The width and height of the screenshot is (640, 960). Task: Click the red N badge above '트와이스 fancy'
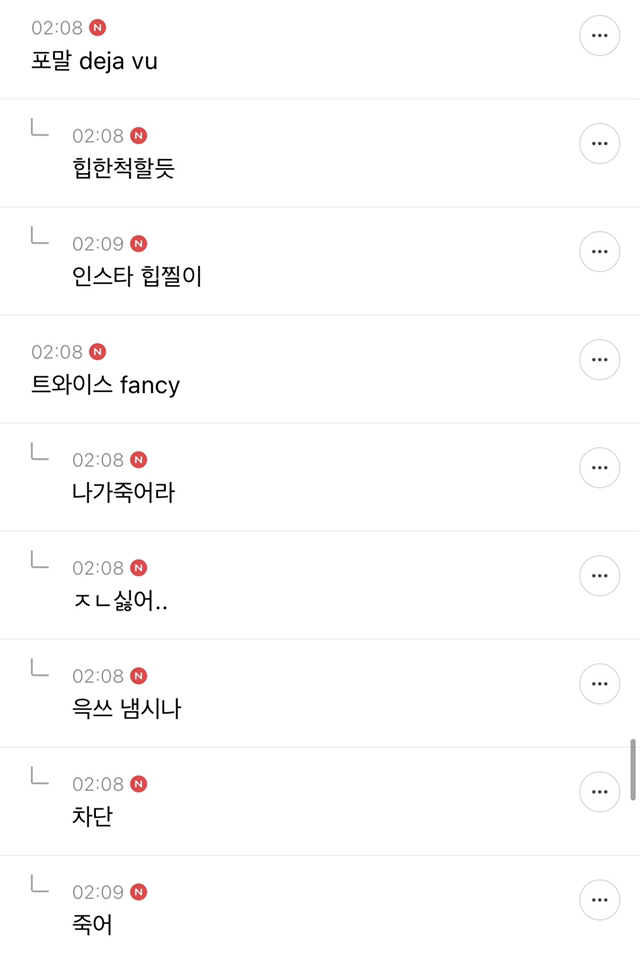[x=97, y=352]
